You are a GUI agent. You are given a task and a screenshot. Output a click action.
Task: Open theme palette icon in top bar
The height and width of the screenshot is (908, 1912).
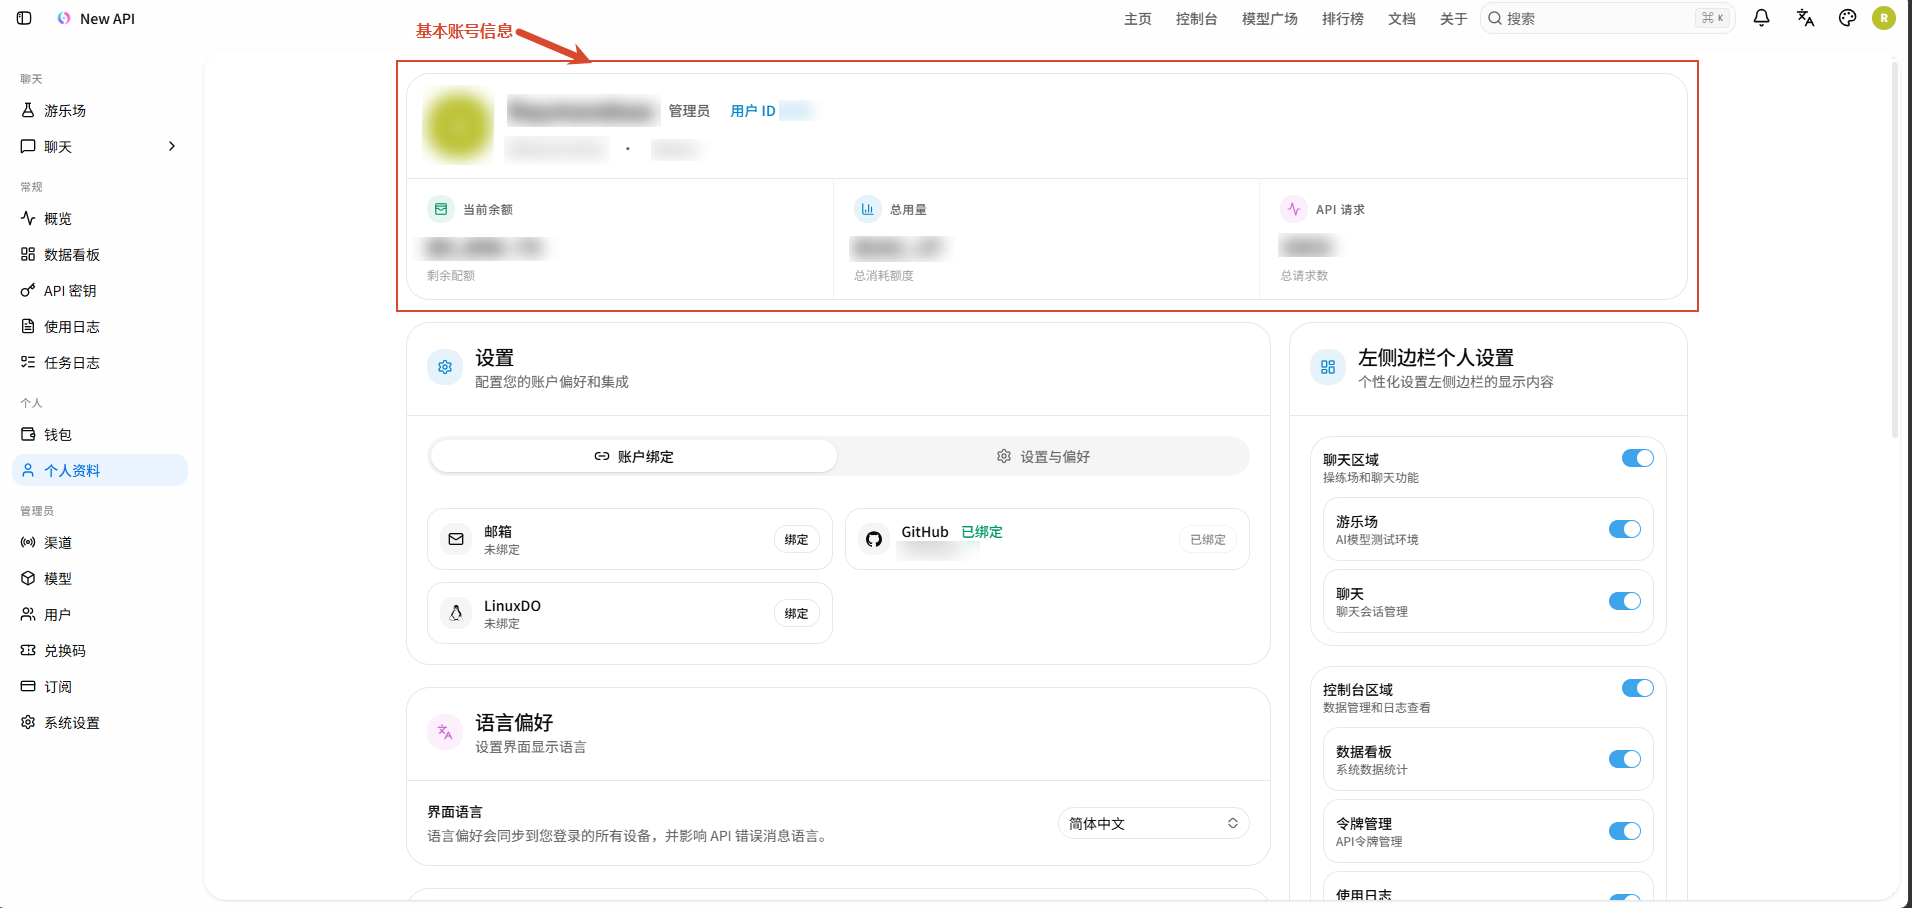pos(1847,18)
